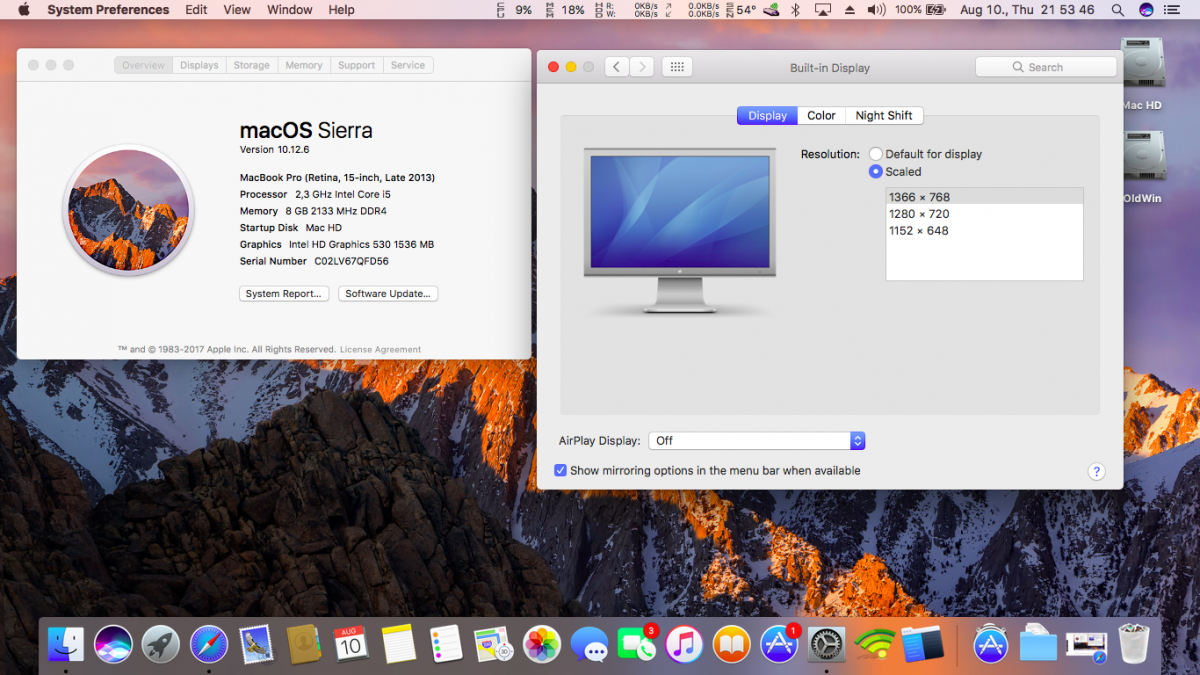Go forward in Built-in Display window
Screen dimensions: 1200x675
[642, 67]
